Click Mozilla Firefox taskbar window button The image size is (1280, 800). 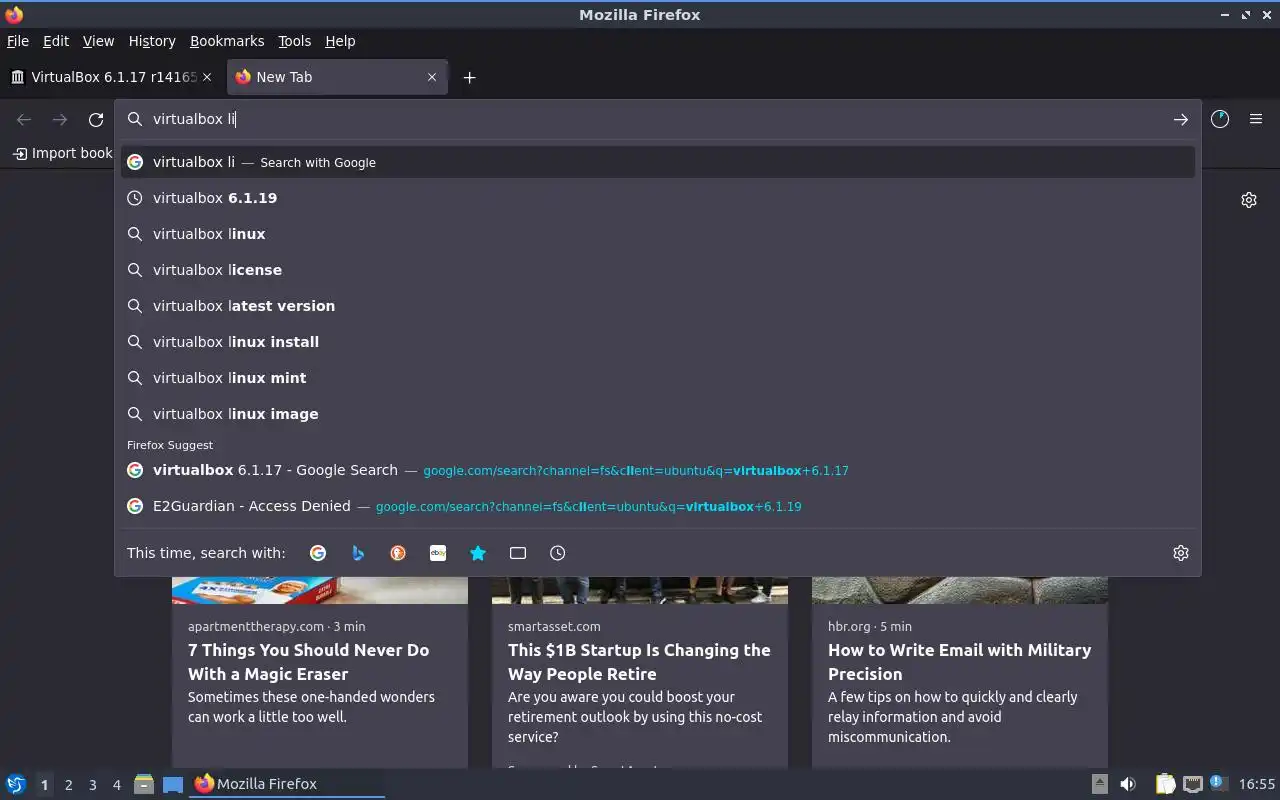click(x=287, y=784)
